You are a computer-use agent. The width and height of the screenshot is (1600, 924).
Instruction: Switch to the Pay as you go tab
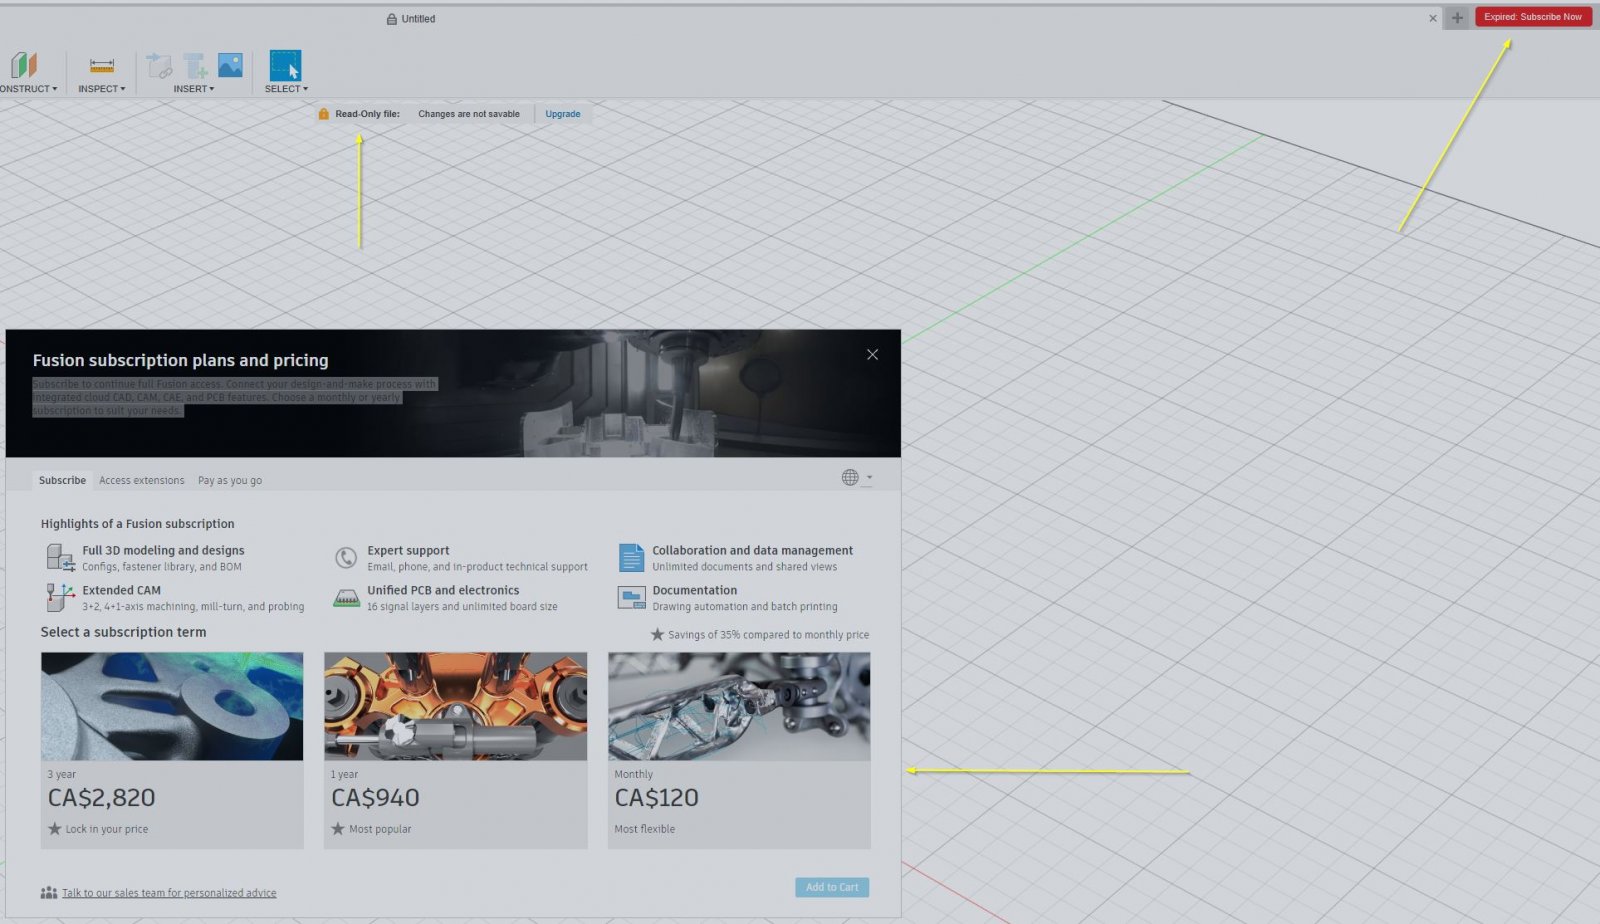[x=230, y=480]
